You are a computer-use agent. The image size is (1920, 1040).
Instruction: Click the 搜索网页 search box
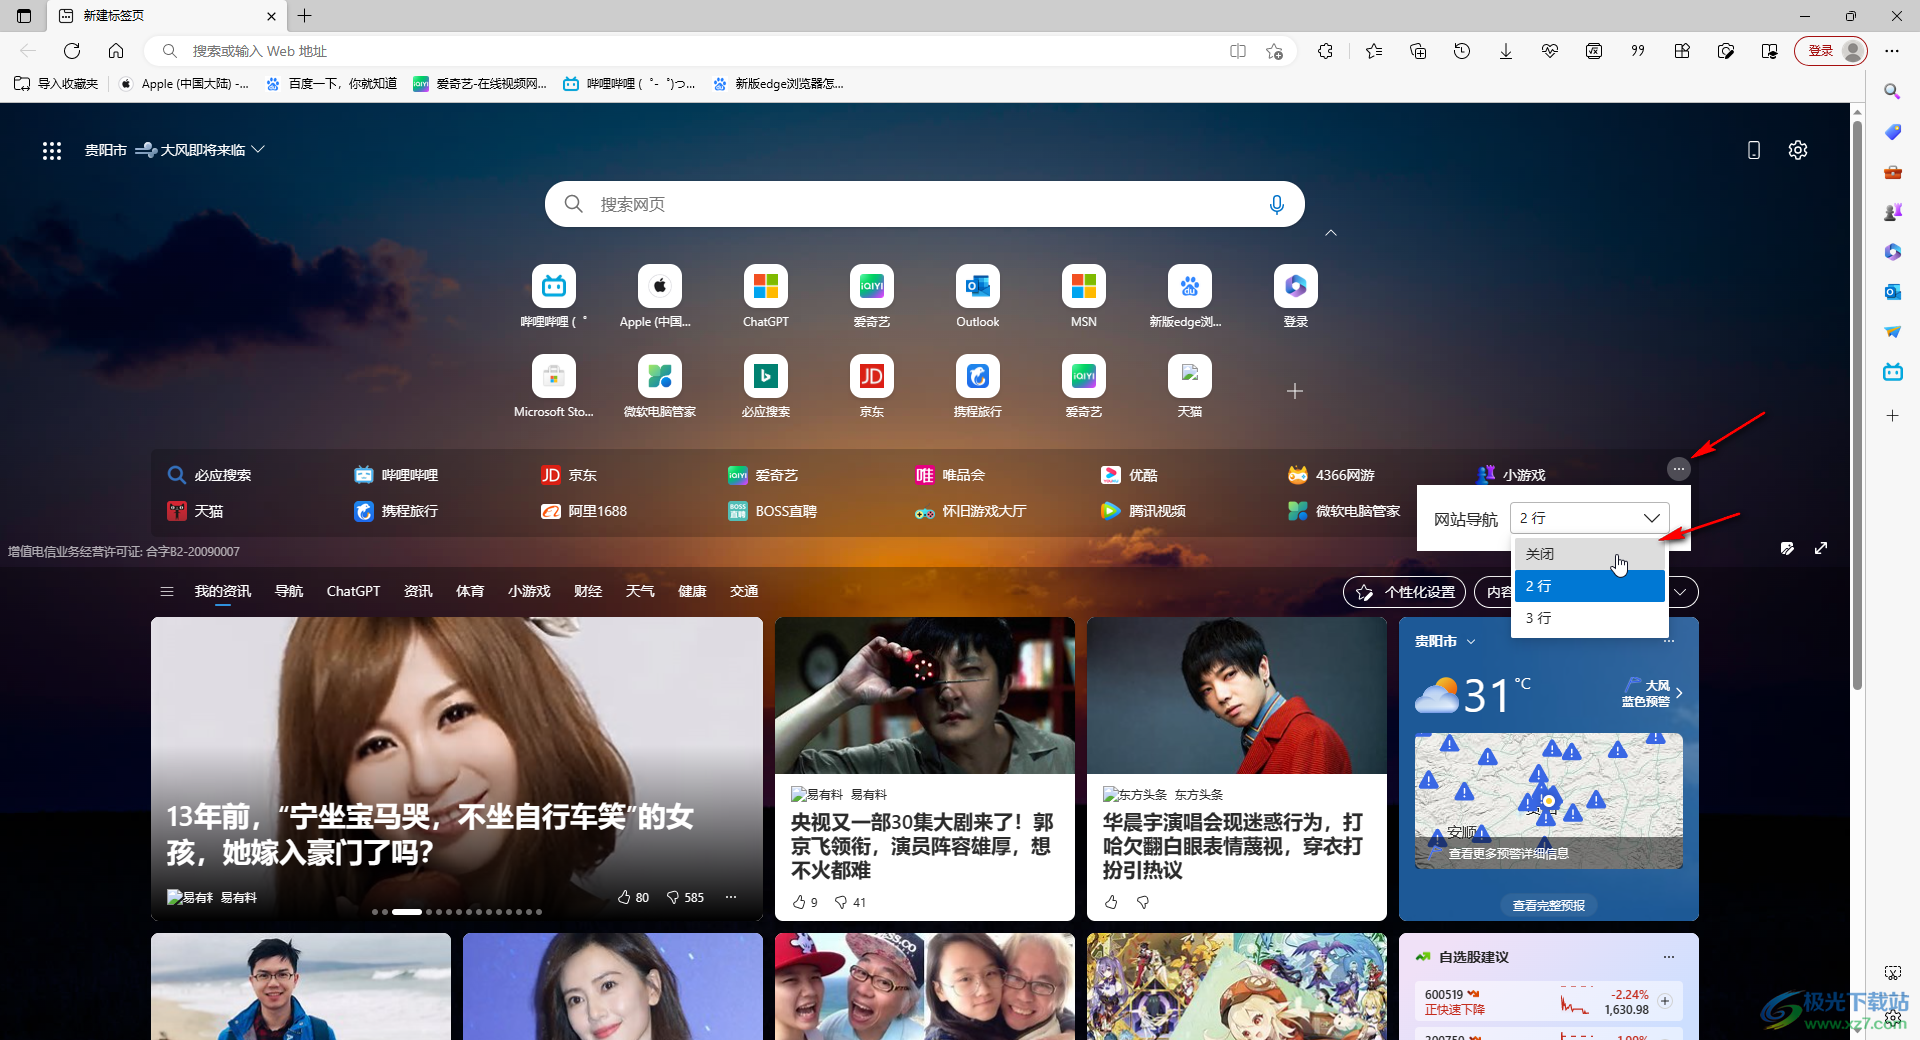click(924, 204)
